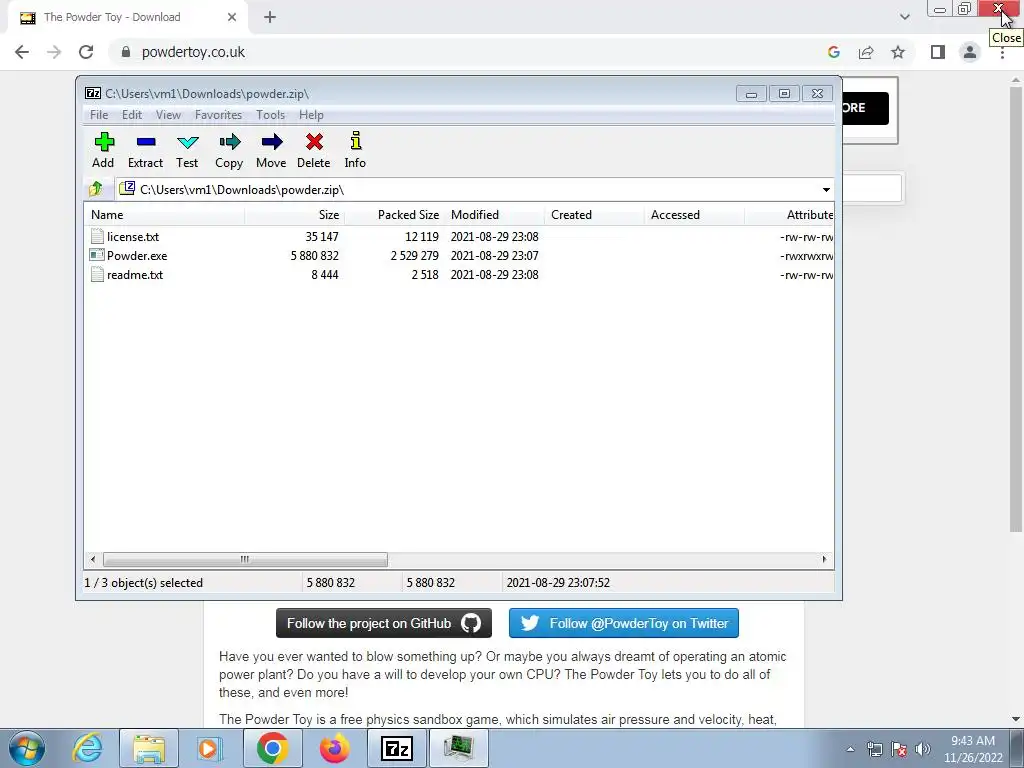
Task: Go back in Chrome
Action: click(22, 52)
